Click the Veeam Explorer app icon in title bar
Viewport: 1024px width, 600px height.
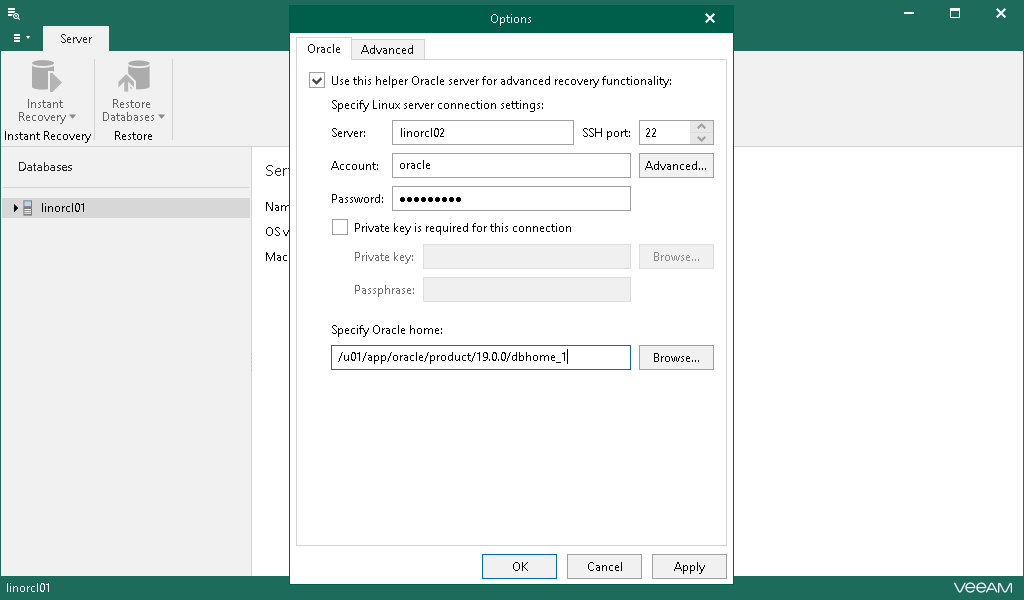pyautogui.click(x=14, y=14)
